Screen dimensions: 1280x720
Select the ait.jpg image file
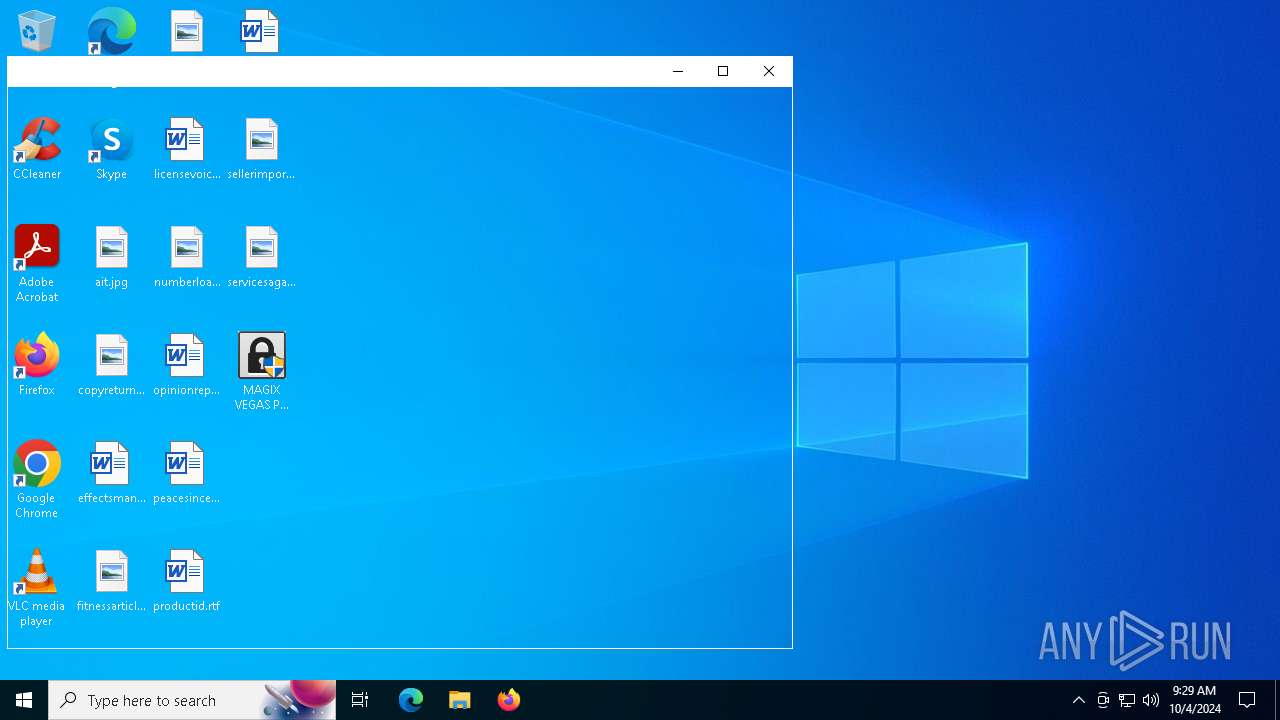click(x=112, y=257)
